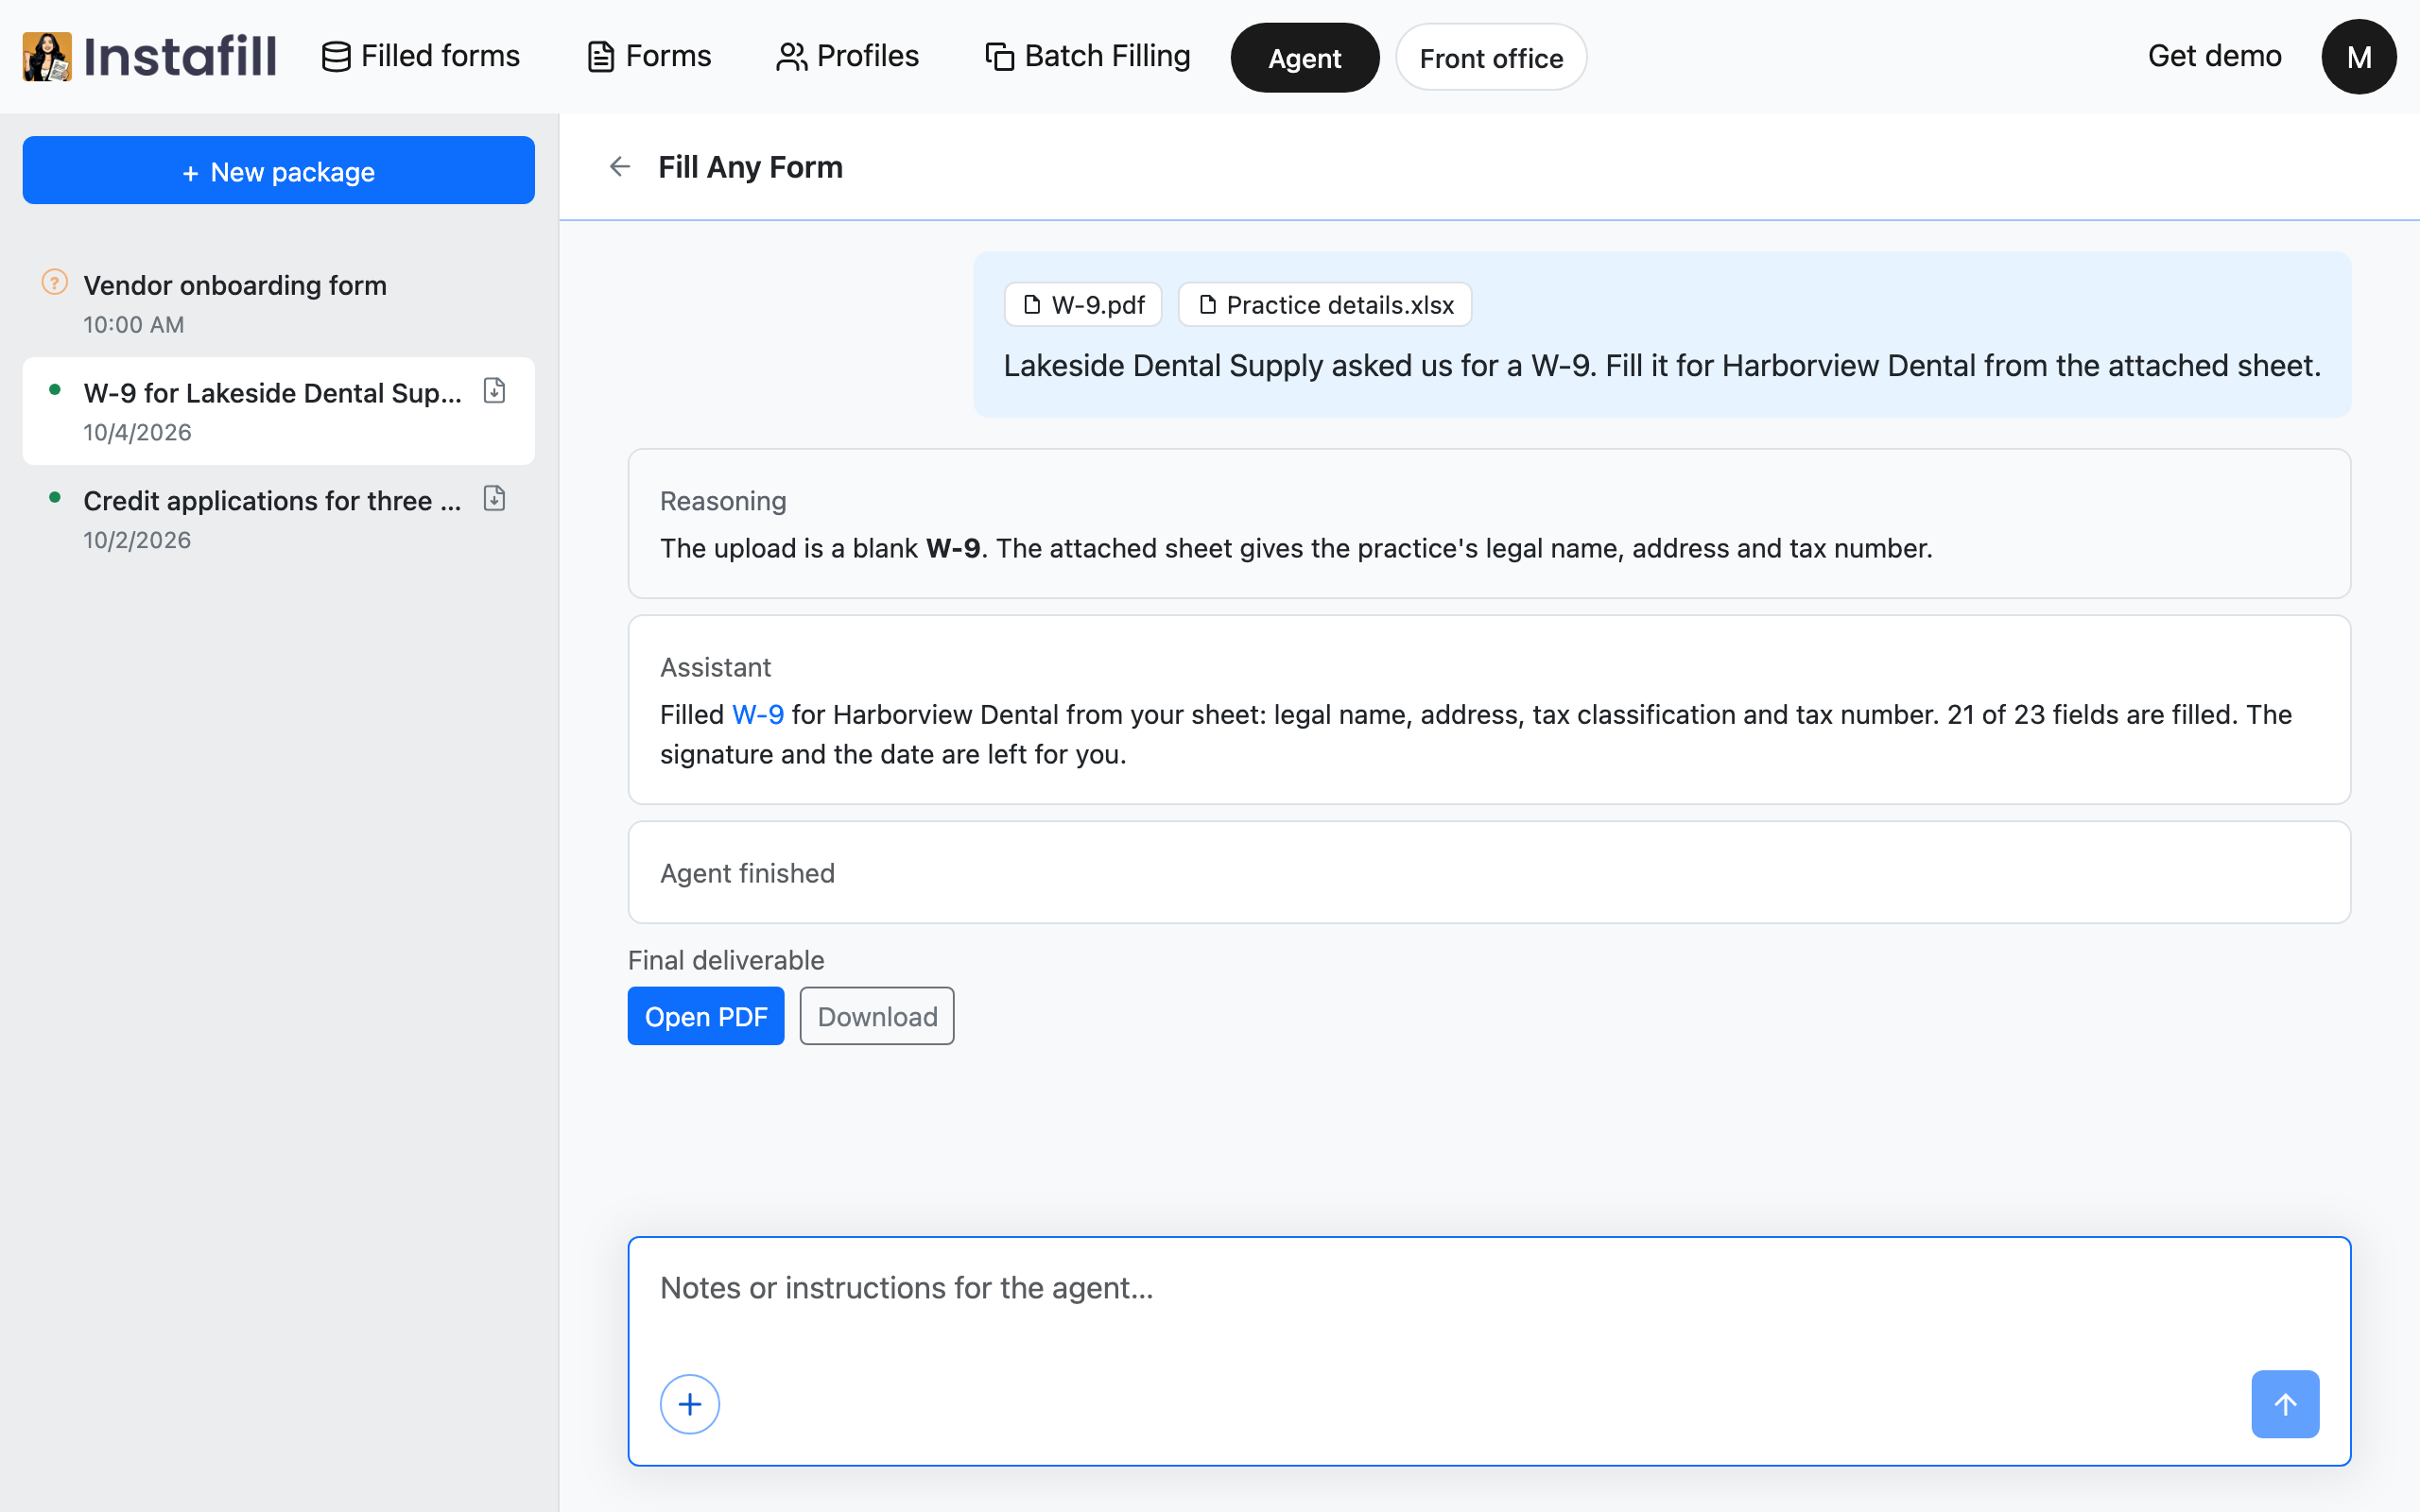This screenshot has height=1512, width=2420.
Task: Click the Final deliverable label
Action: click(x=726, y=960)
